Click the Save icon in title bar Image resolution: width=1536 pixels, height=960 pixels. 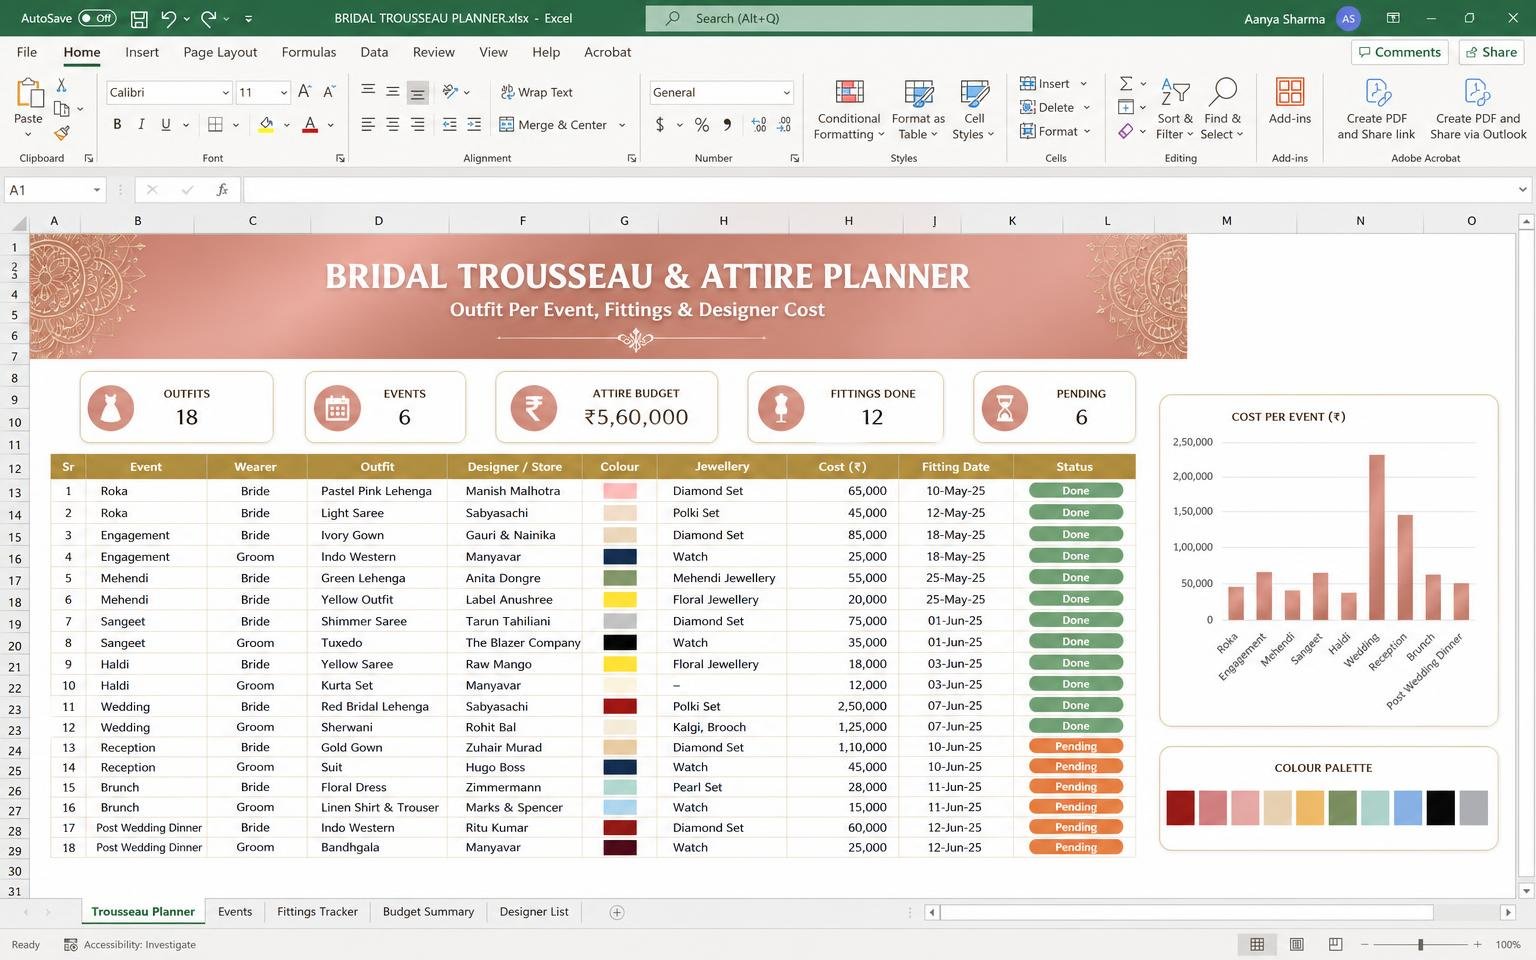[139, 18]
